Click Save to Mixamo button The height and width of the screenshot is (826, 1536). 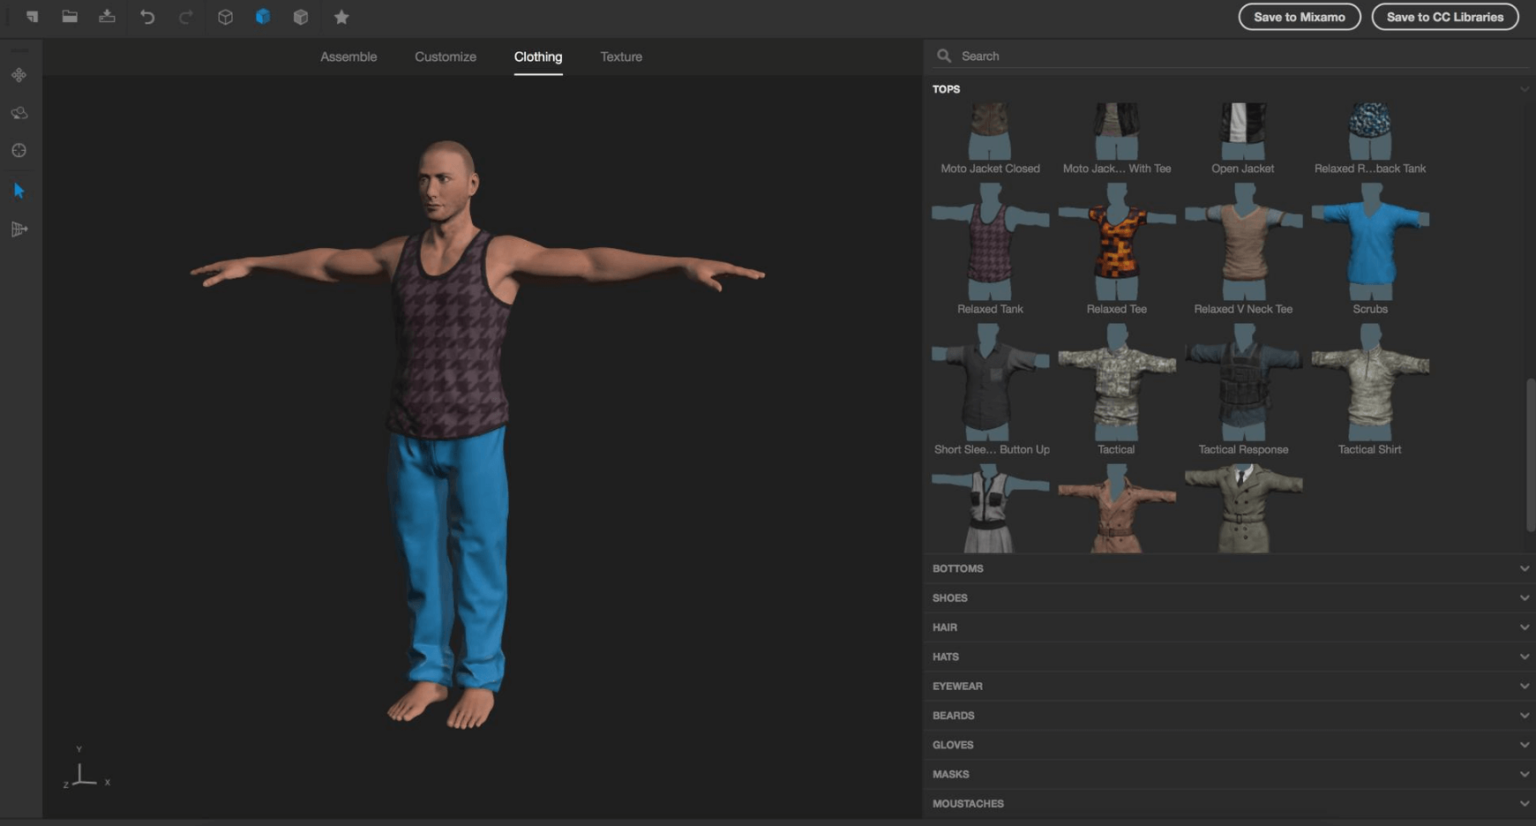[1299, 17]
